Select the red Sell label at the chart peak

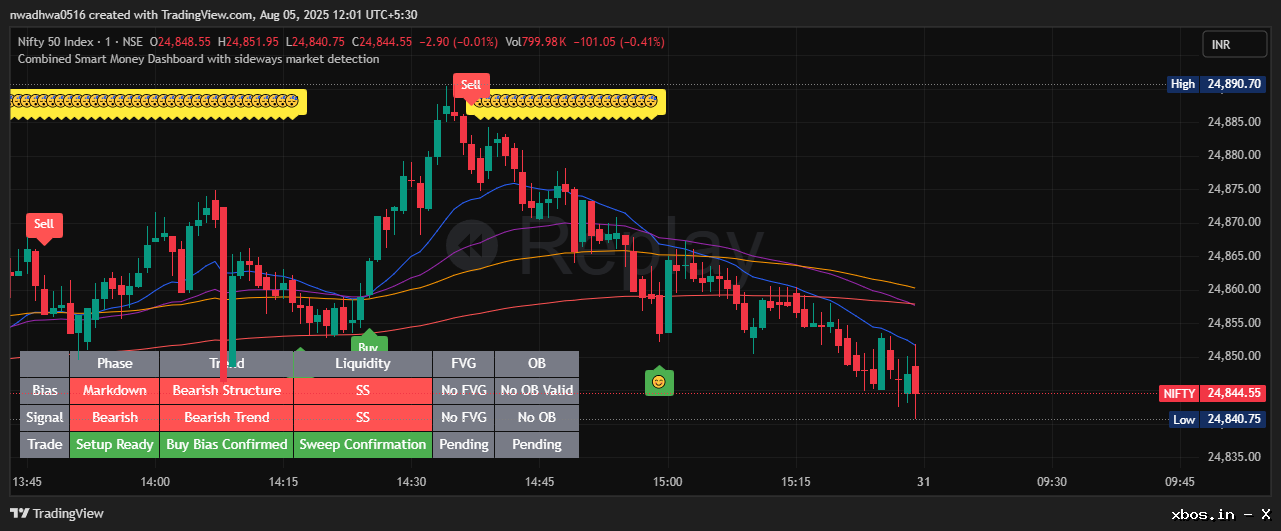coord(471,85)
